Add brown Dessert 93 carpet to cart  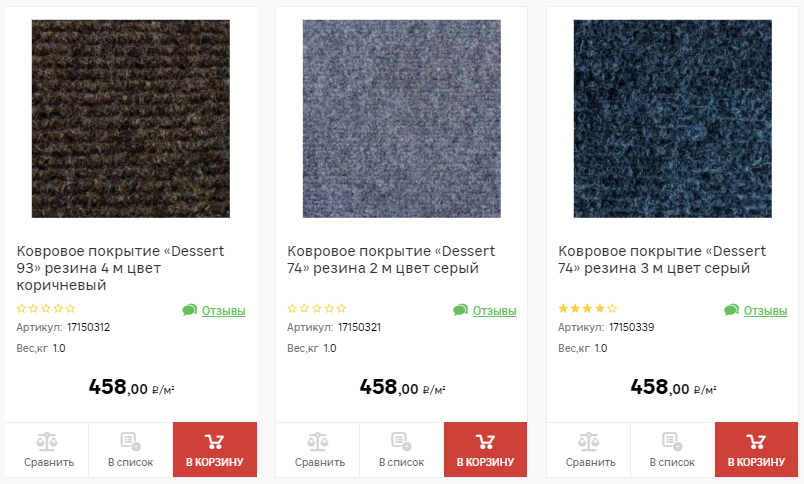[215, 450]
